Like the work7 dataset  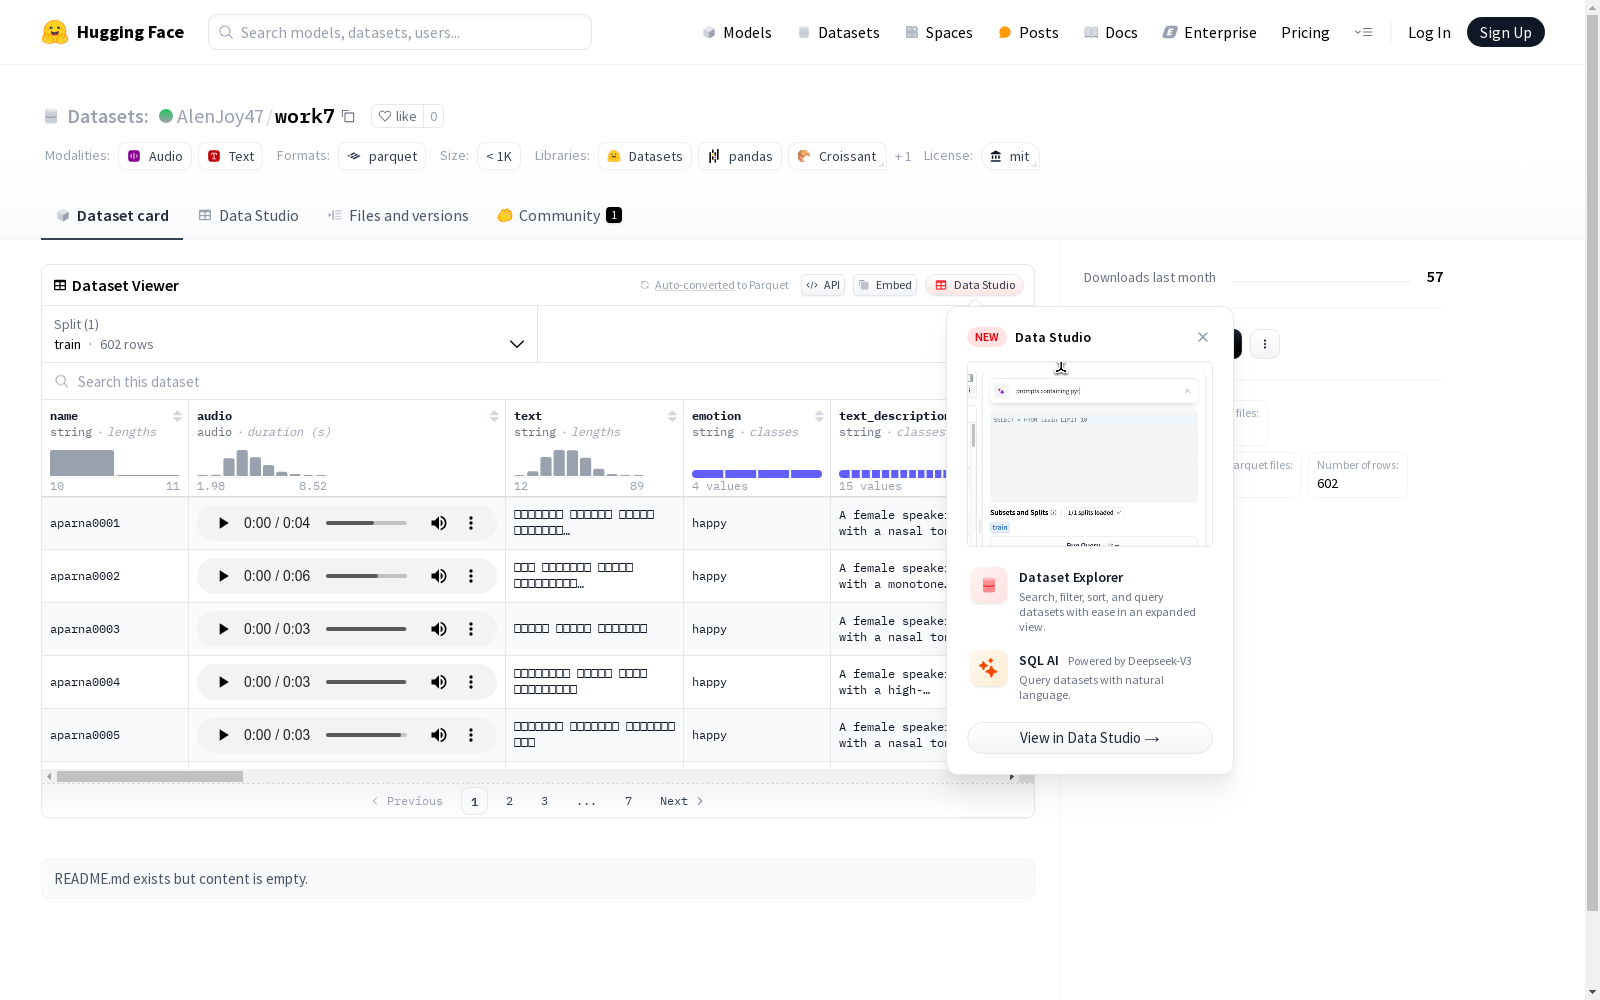click(x=397, y=116)
